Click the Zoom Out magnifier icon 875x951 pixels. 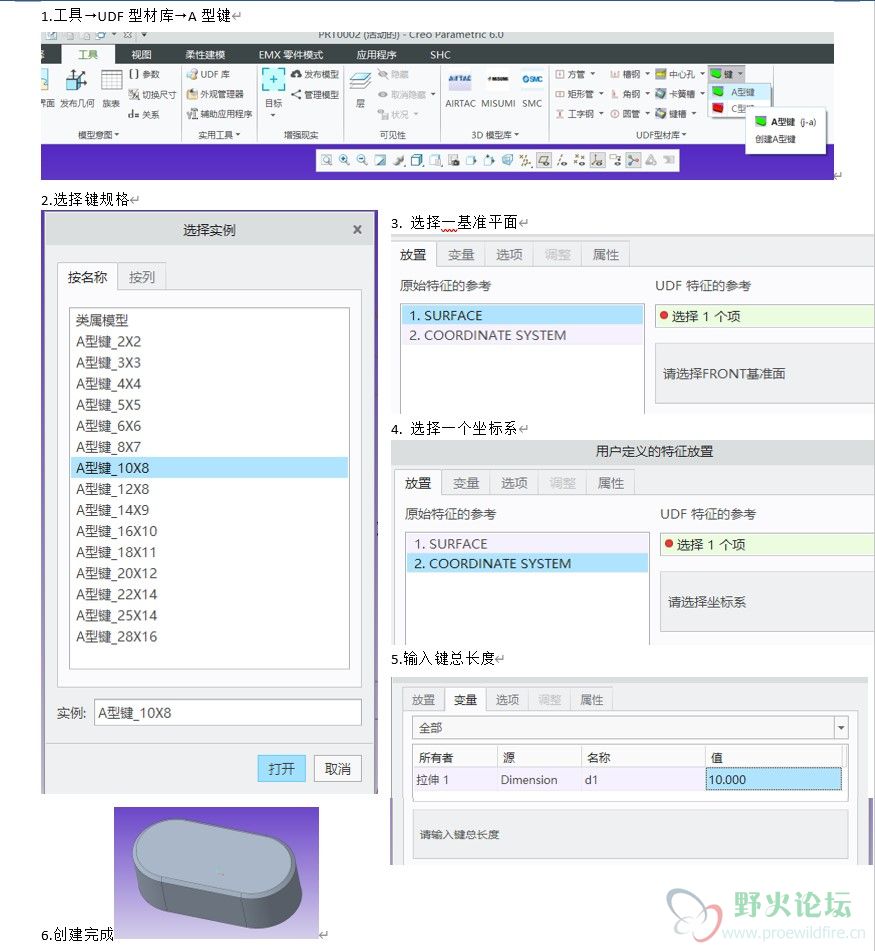pos(362,160)
